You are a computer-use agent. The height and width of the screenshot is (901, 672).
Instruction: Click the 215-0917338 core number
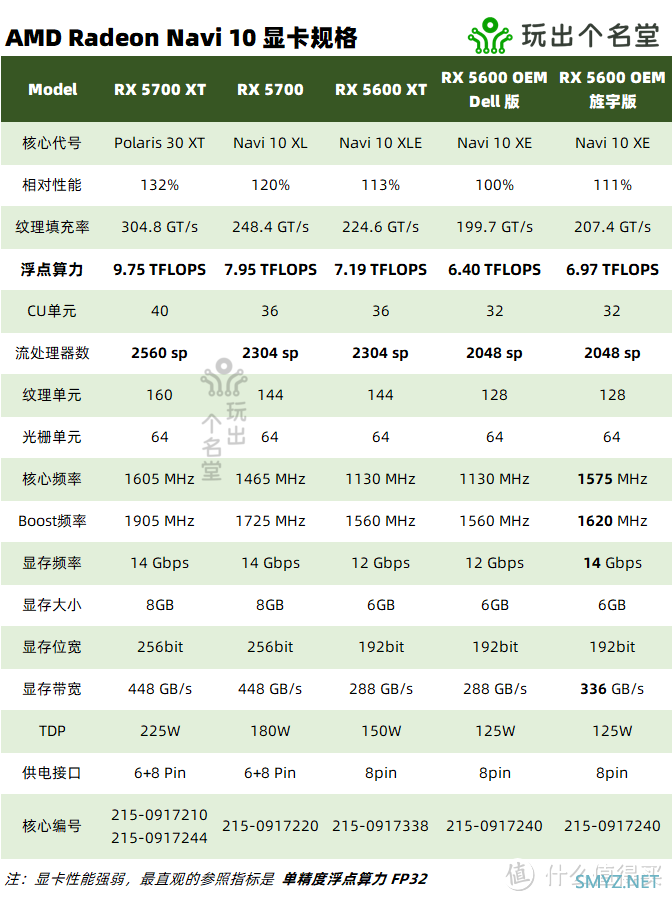tap(381, 826)
